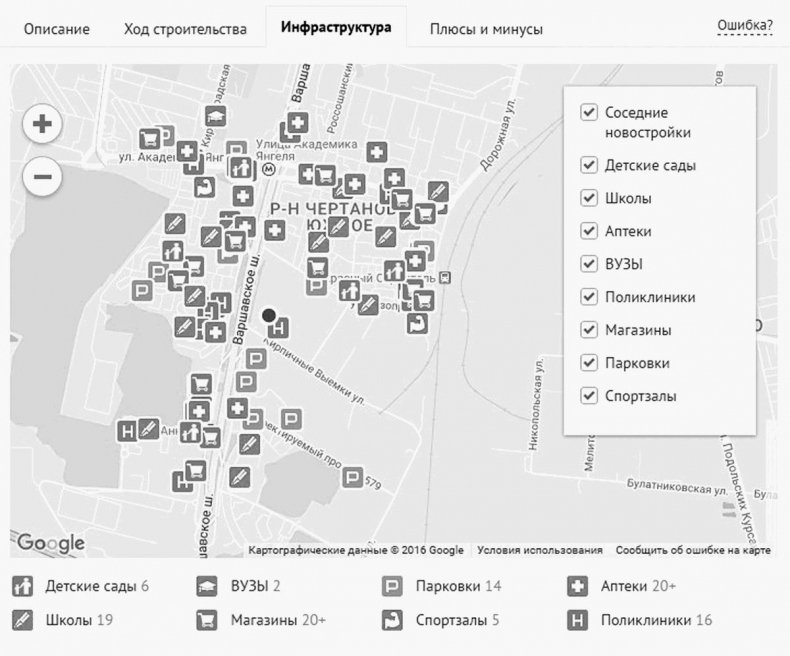
Task: Click Булатниковская ул. street label
Action: [x=677, y=487]
